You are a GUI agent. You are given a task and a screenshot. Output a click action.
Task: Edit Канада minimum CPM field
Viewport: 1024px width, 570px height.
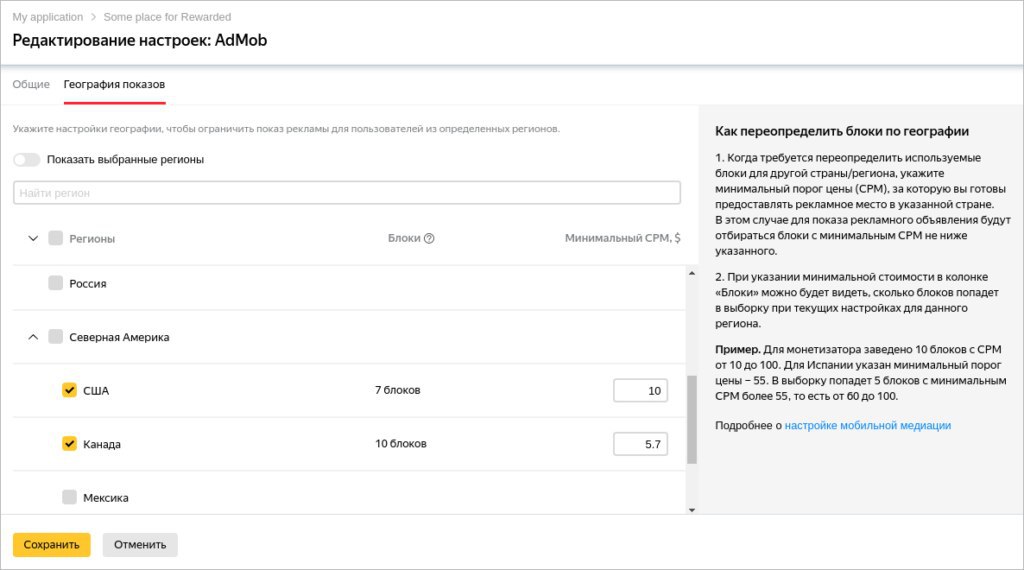(640, 444)
